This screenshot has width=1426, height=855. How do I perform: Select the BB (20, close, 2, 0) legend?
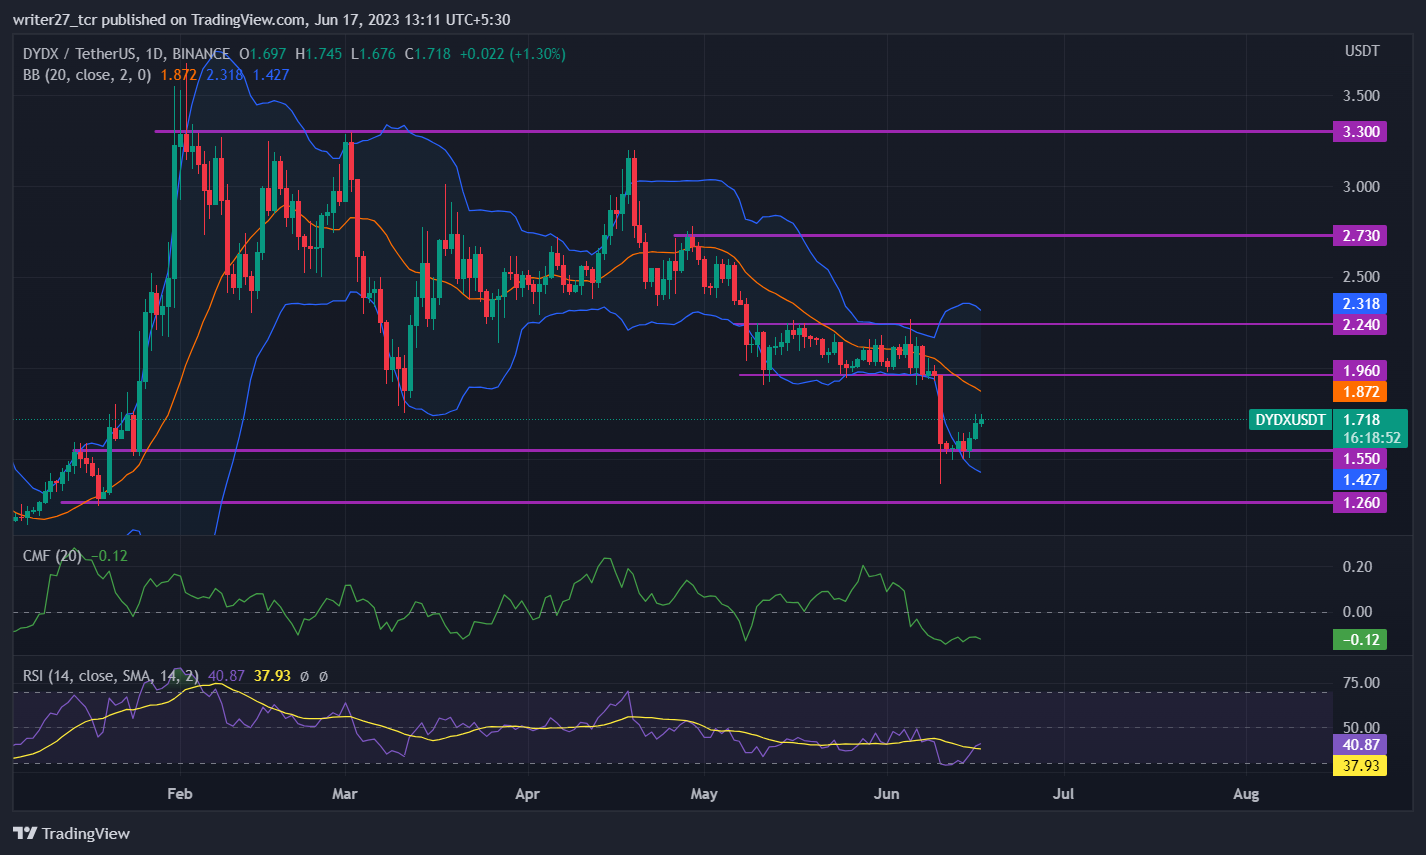pos(87,74)
